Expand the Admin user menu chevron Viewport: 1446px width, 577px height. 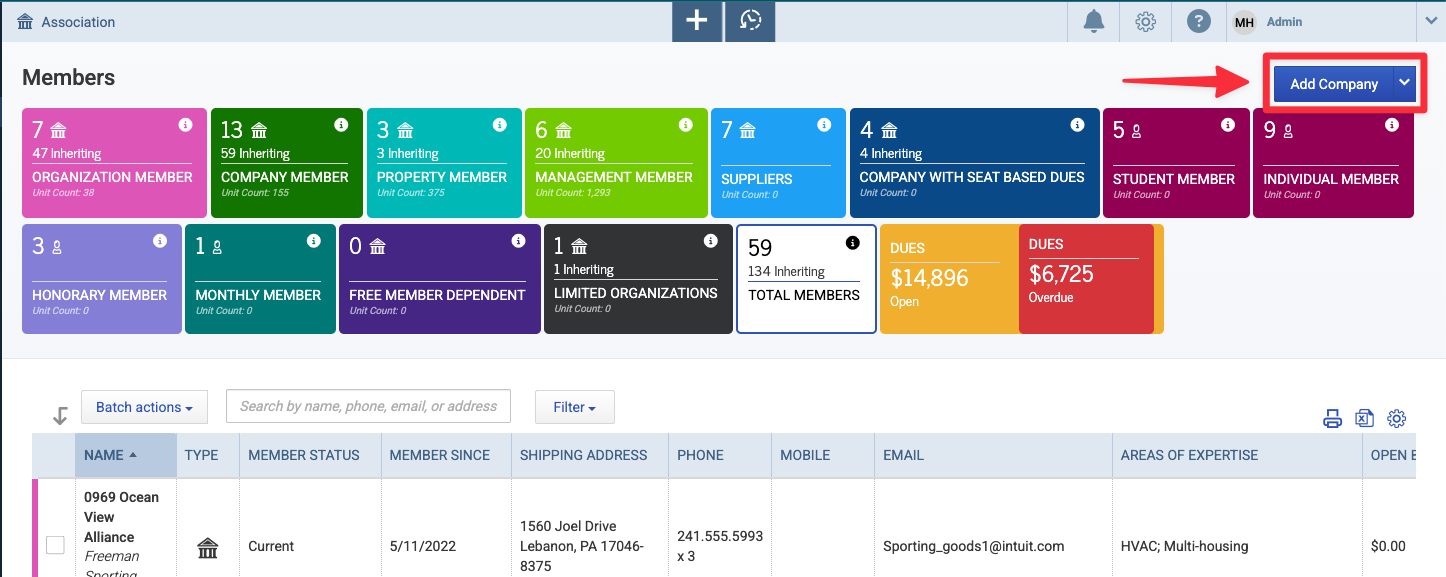click(x=1430, y=21)
